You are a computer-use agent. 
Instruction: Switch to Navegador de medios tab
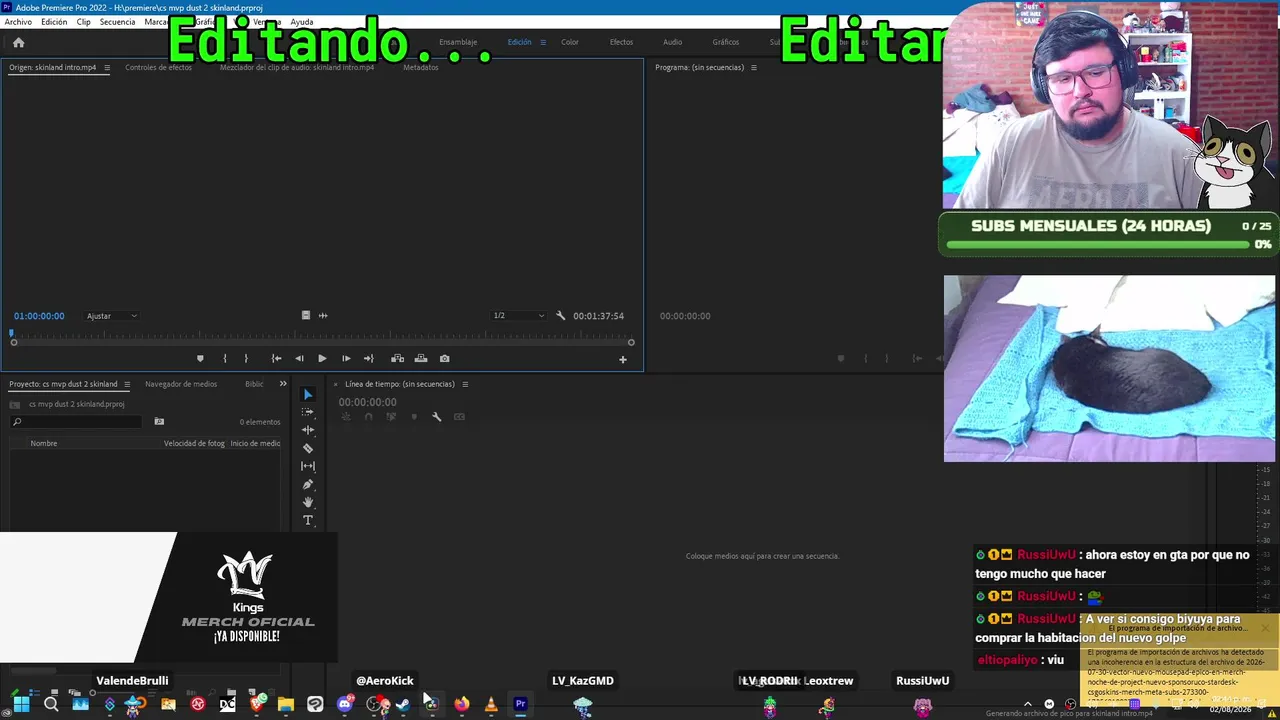click(x=181, y=384)
